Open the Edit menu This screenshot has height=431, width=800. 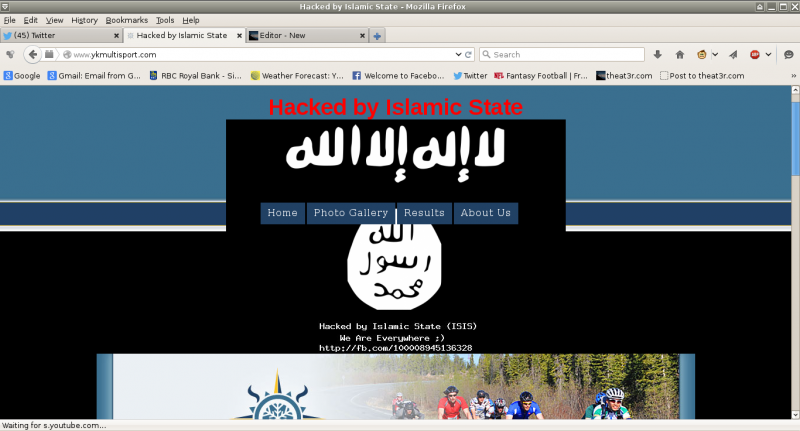31,20
